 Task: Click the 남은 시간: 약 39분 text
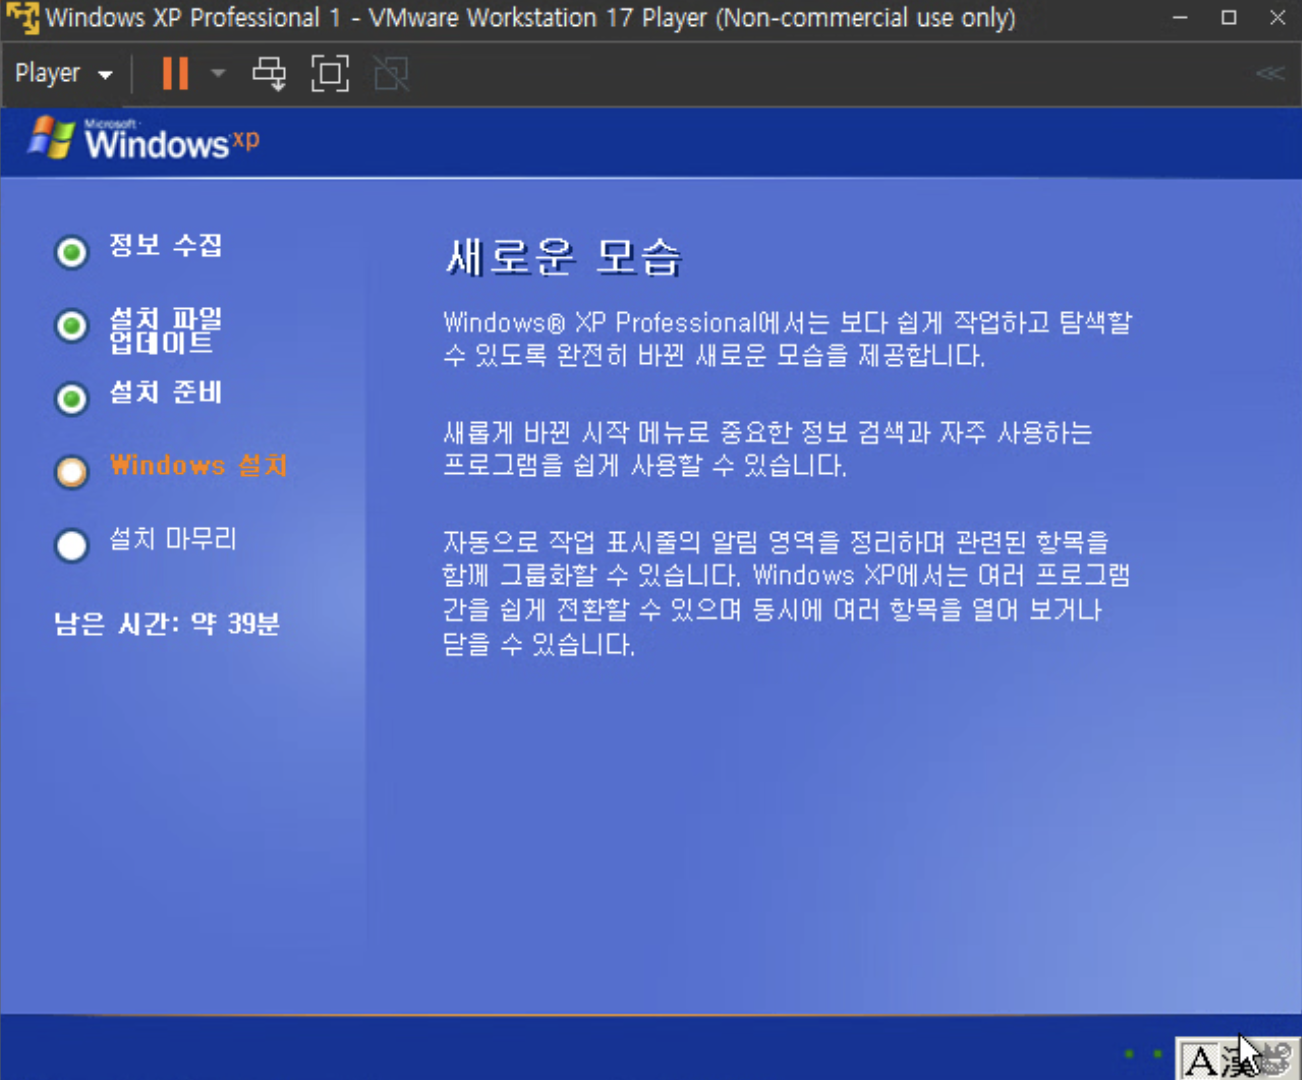167,624
